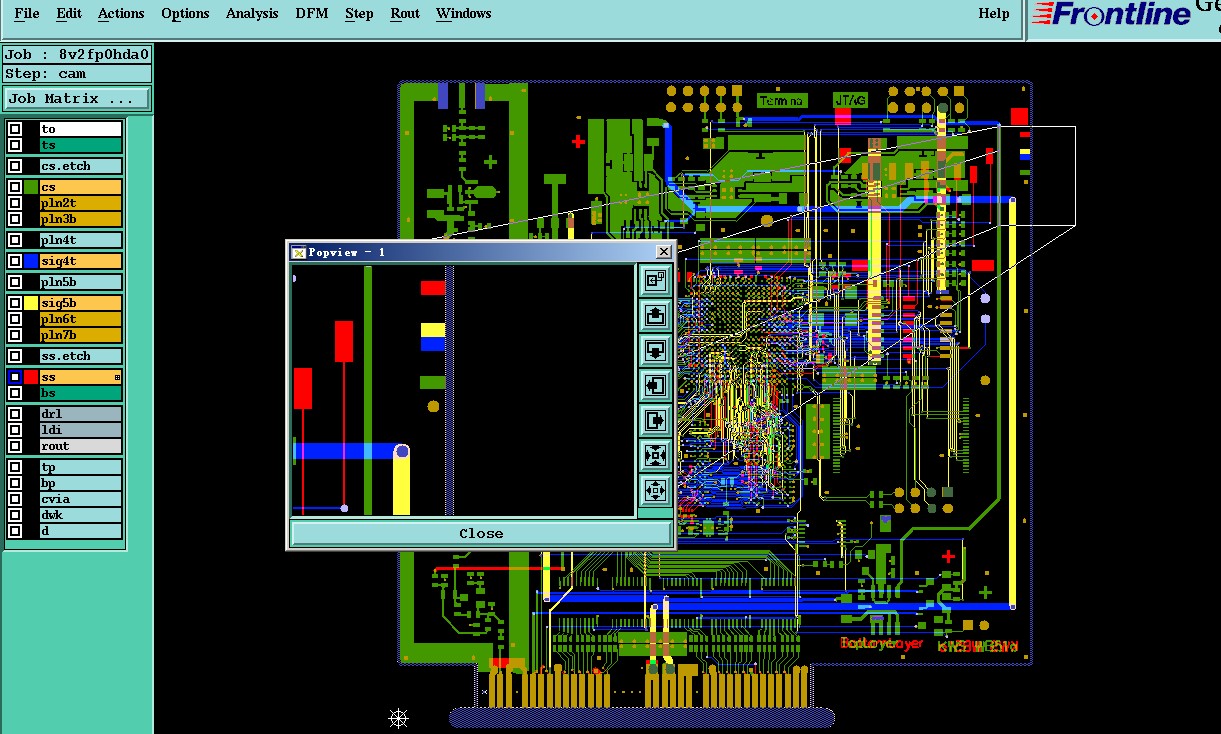The width and height of the screenshot is (1221, 734).
Task: Click the Close button in Popview
Action: (481, 533)
